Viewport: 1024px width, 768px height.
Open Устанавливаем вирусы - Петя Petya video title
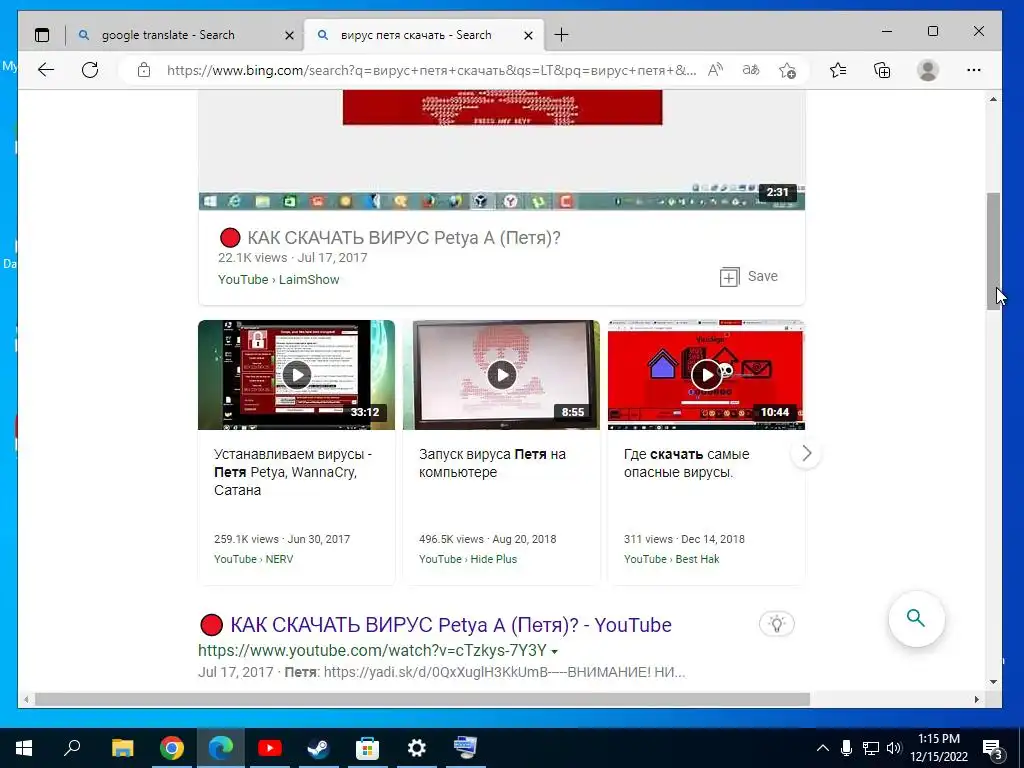[293, 472]
